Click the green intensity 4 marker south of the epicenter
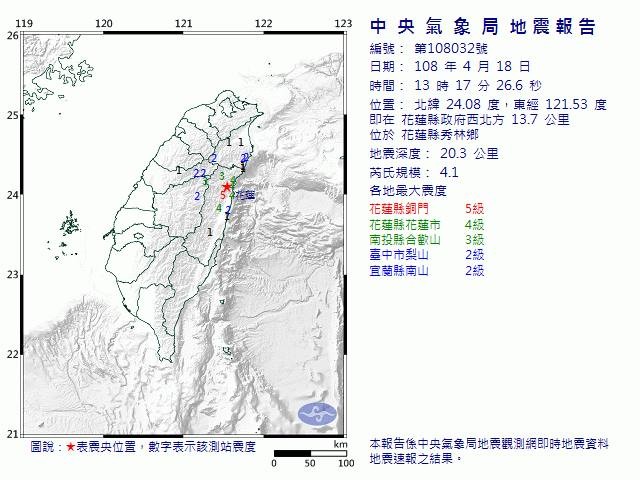The width and height of the screenshot is (640, 480). [219, 208]
